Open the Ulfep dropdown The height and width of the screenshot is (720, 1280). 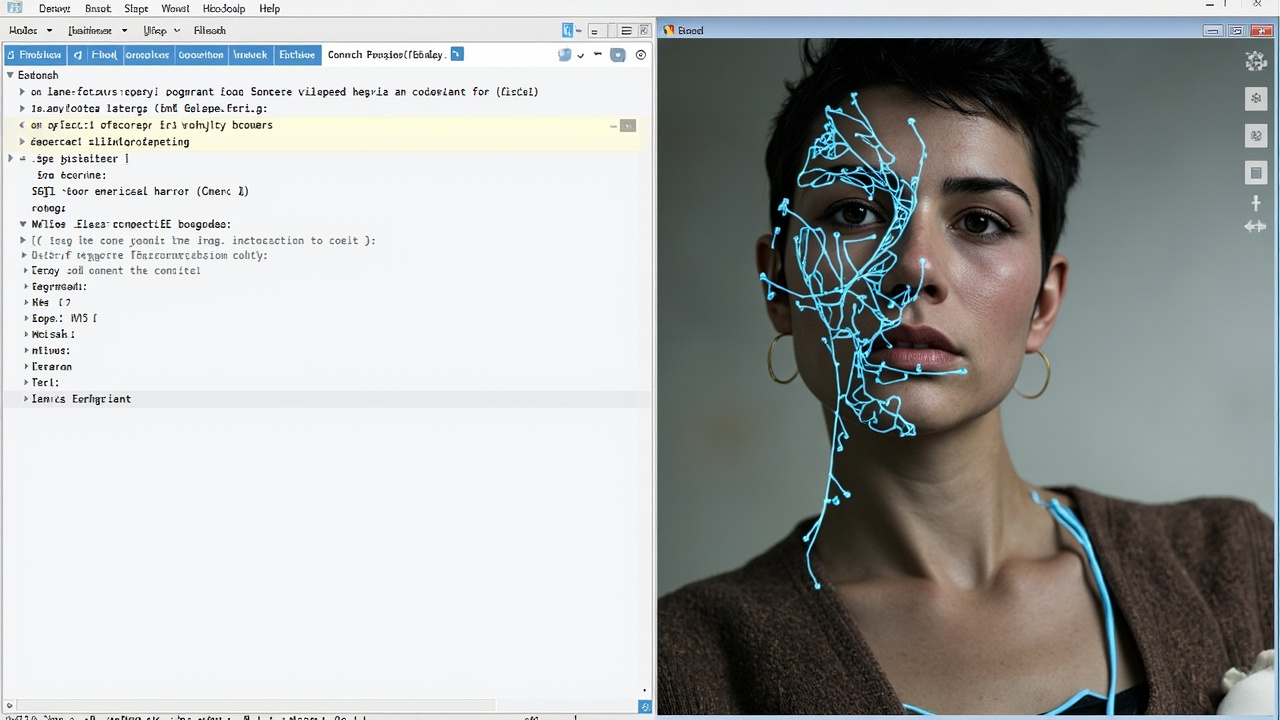click(x=161, y=31)
